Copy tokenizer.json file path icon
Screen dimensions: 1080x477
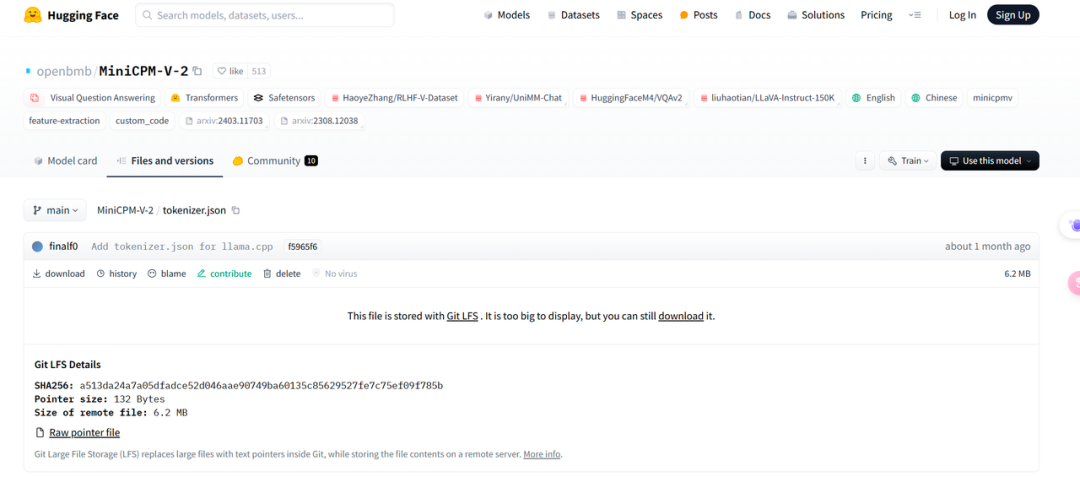click(236, 210)
